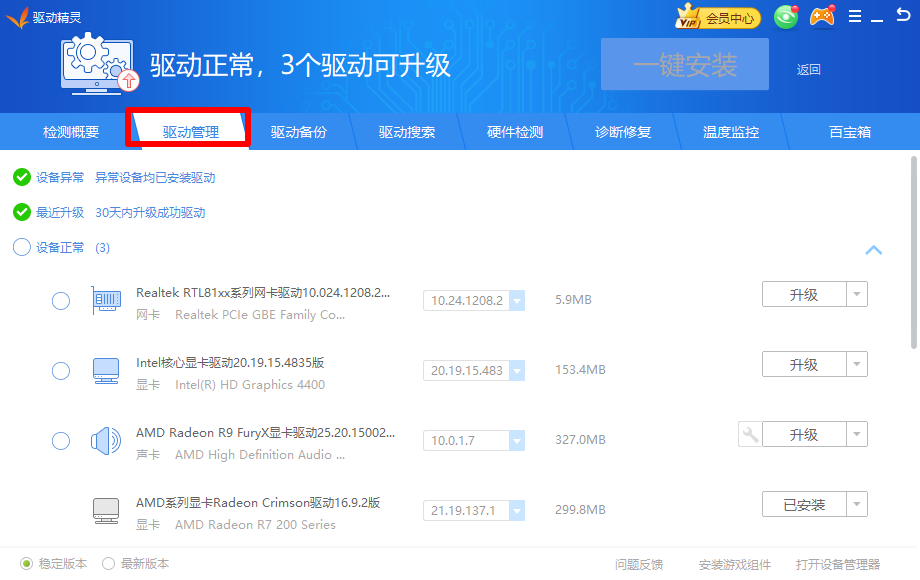
Task: Open the 硬件检测 tab
Action: click(515, 132)
